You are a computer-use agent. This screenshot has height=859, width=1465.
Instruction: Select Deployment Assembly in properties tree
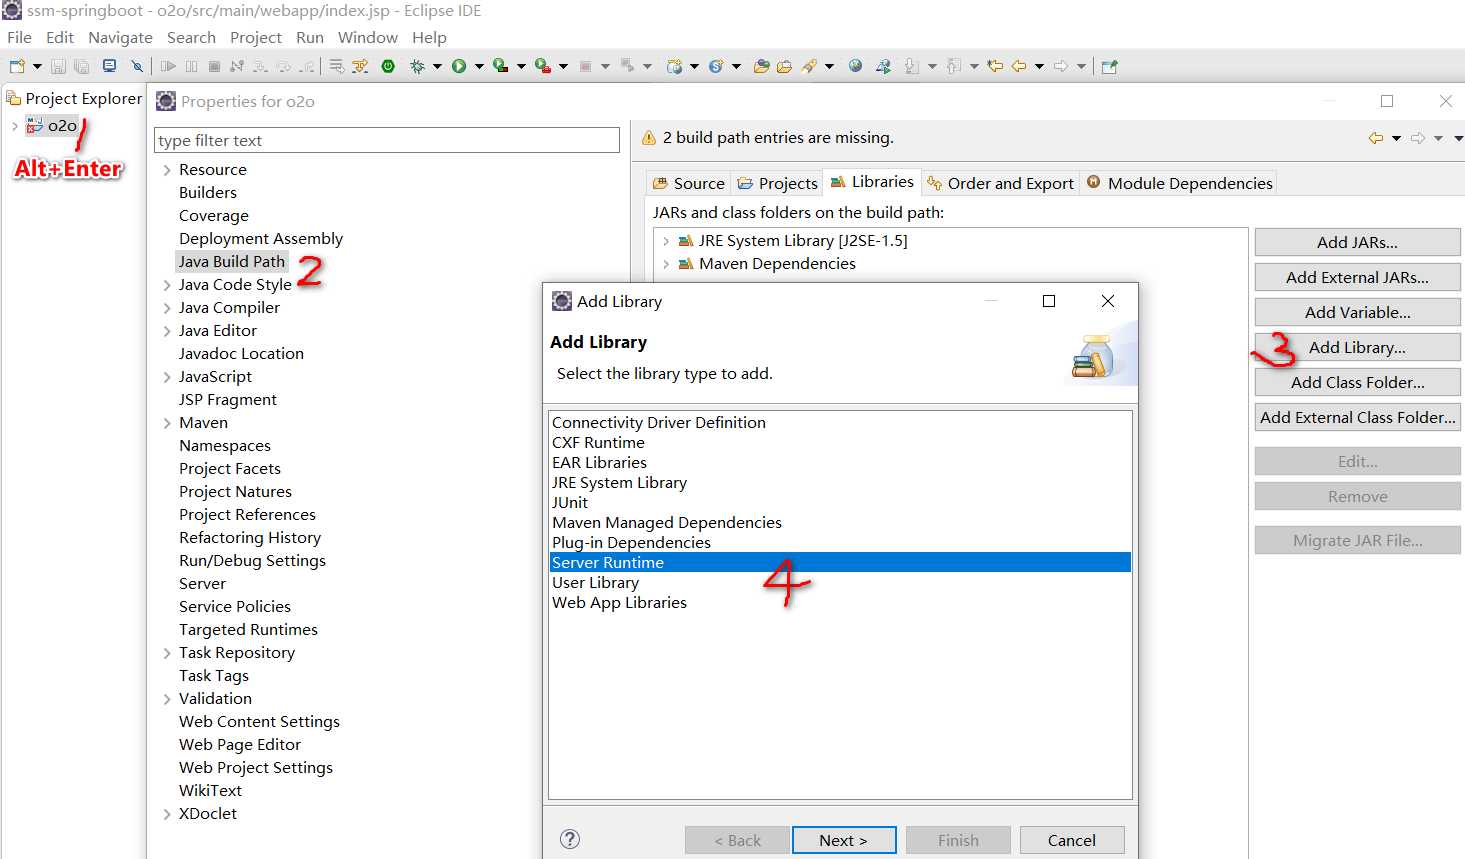[261, 238]
